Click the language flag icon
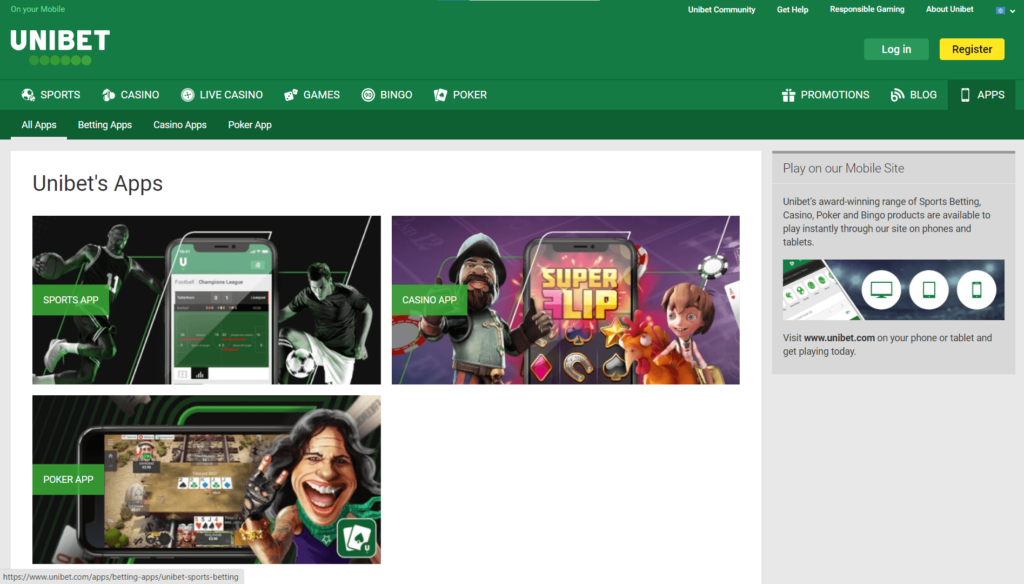 coord(1000,10)
